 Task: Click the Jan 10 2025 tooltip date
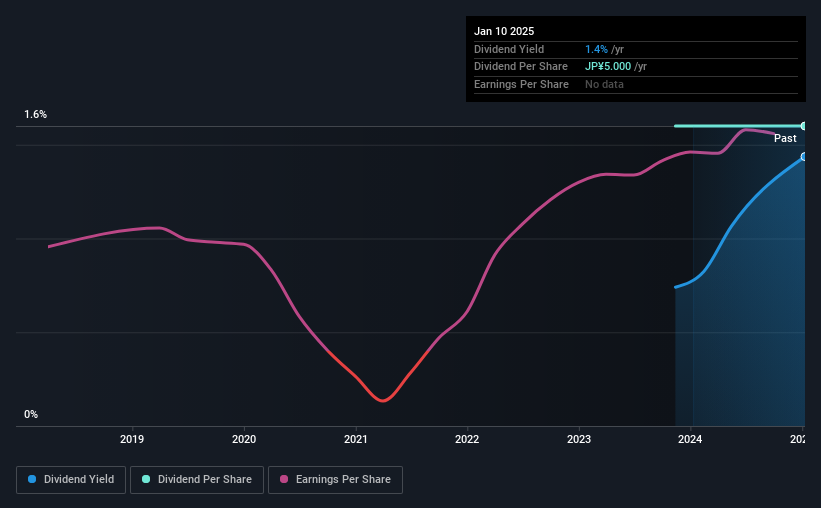click(504, 31)
